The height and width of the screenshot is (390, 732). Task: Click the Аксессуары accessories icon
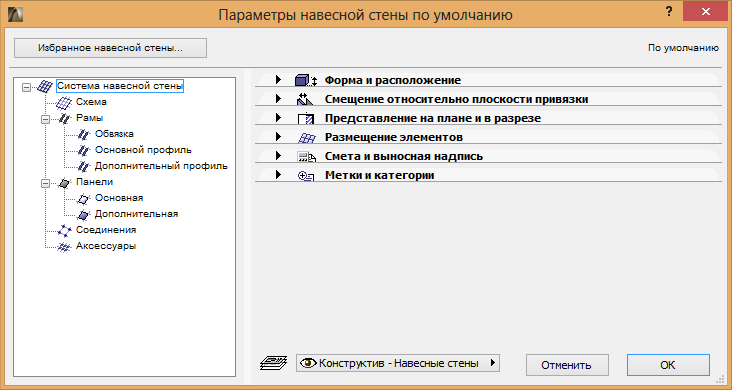click(64, 247)
